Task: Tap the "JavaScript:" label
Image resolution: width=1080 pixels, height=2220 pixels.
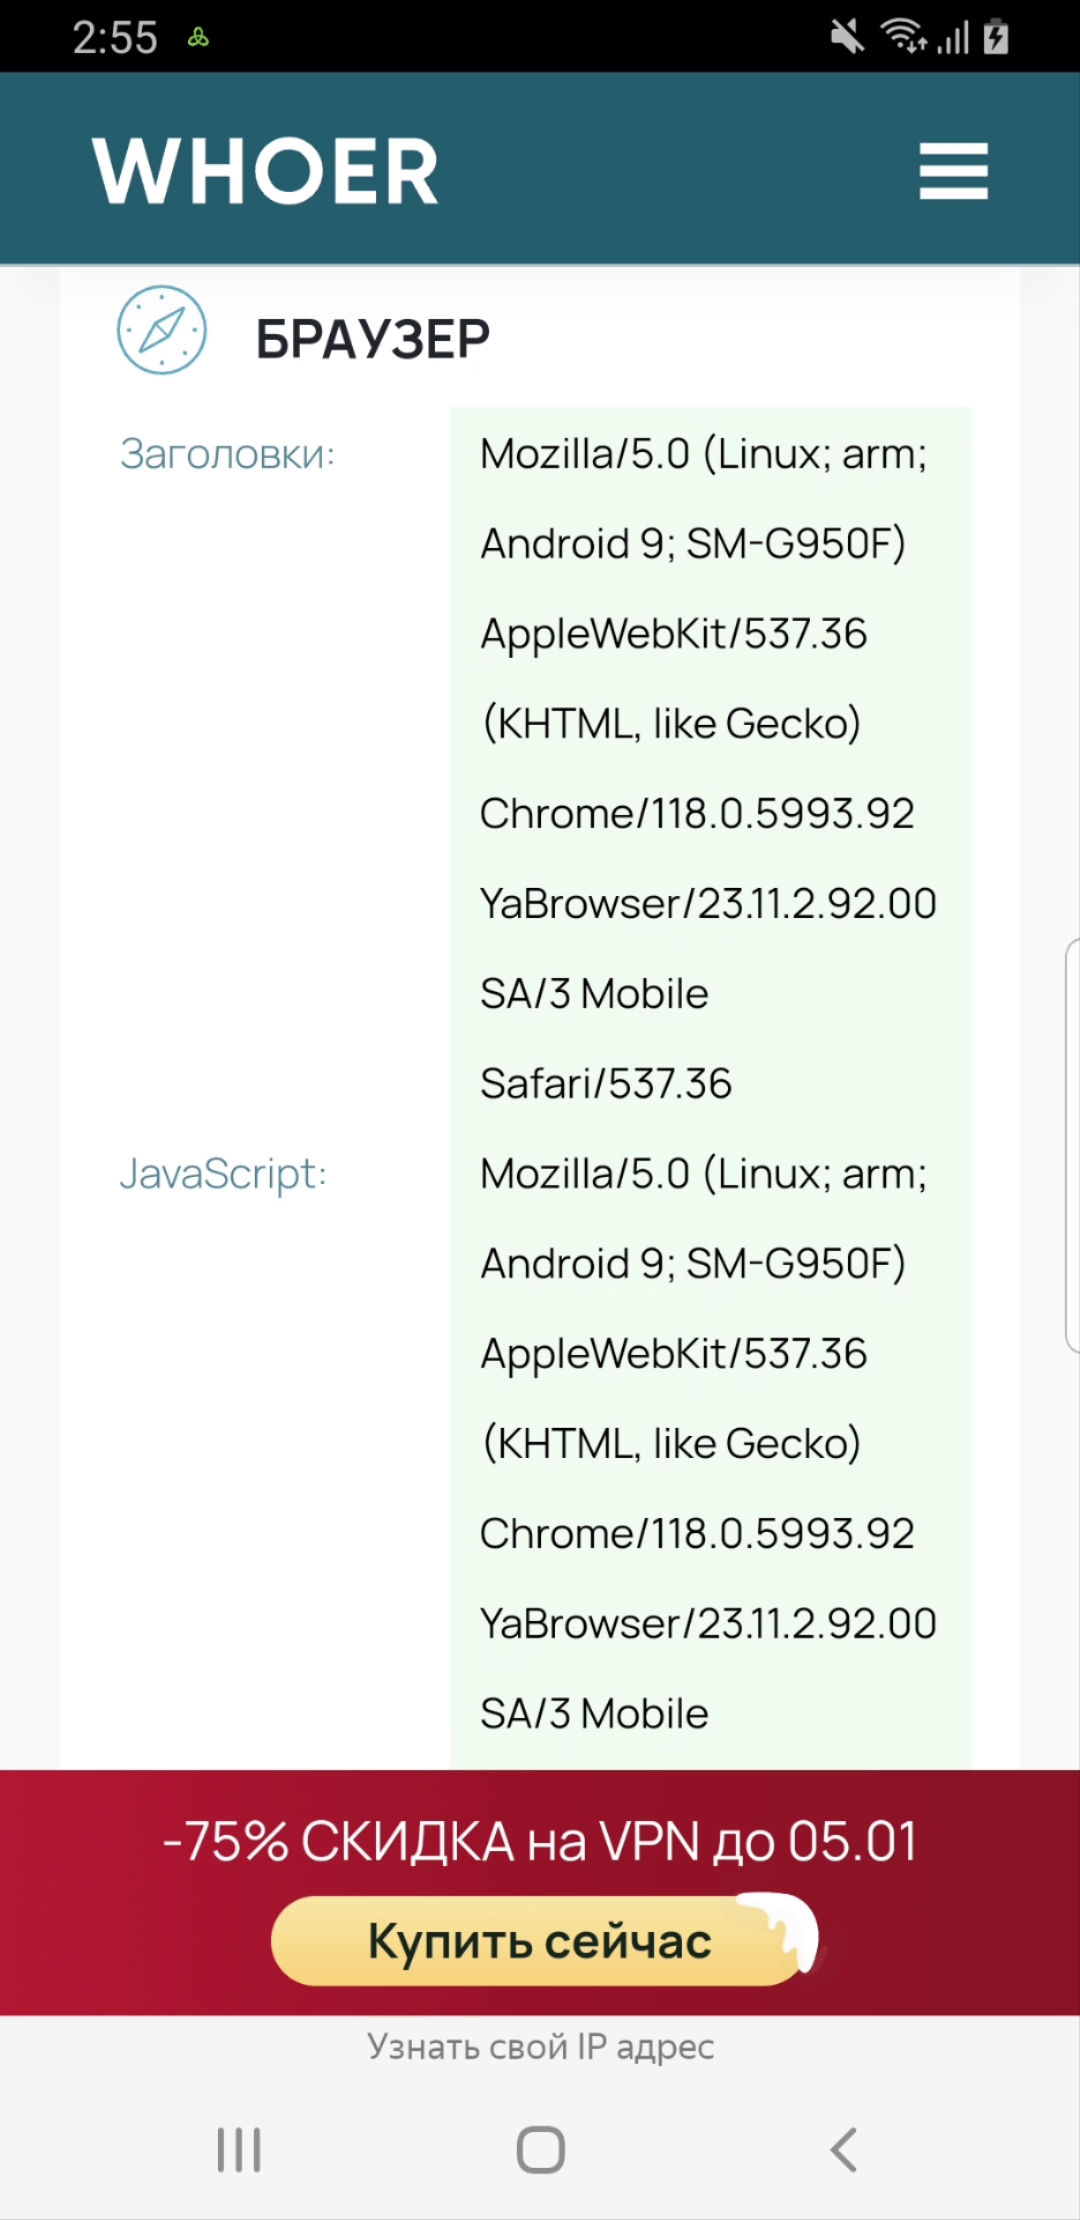Action: 223,1174
